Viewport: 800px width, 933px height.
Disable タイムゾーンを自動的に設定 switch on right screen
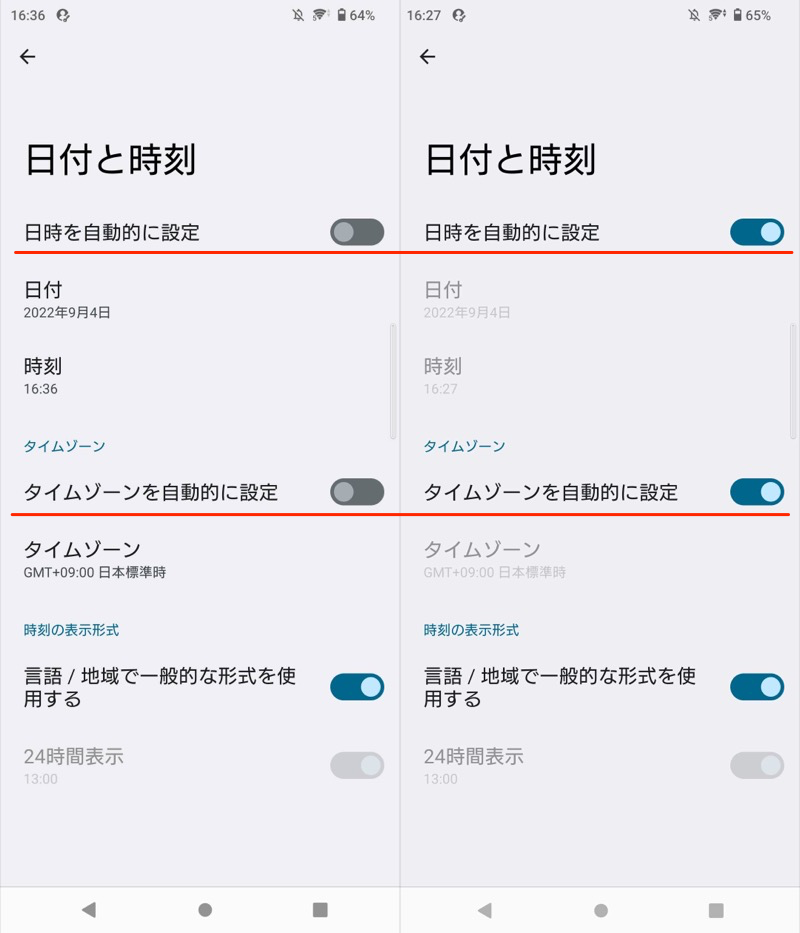[x=757, y=492]
